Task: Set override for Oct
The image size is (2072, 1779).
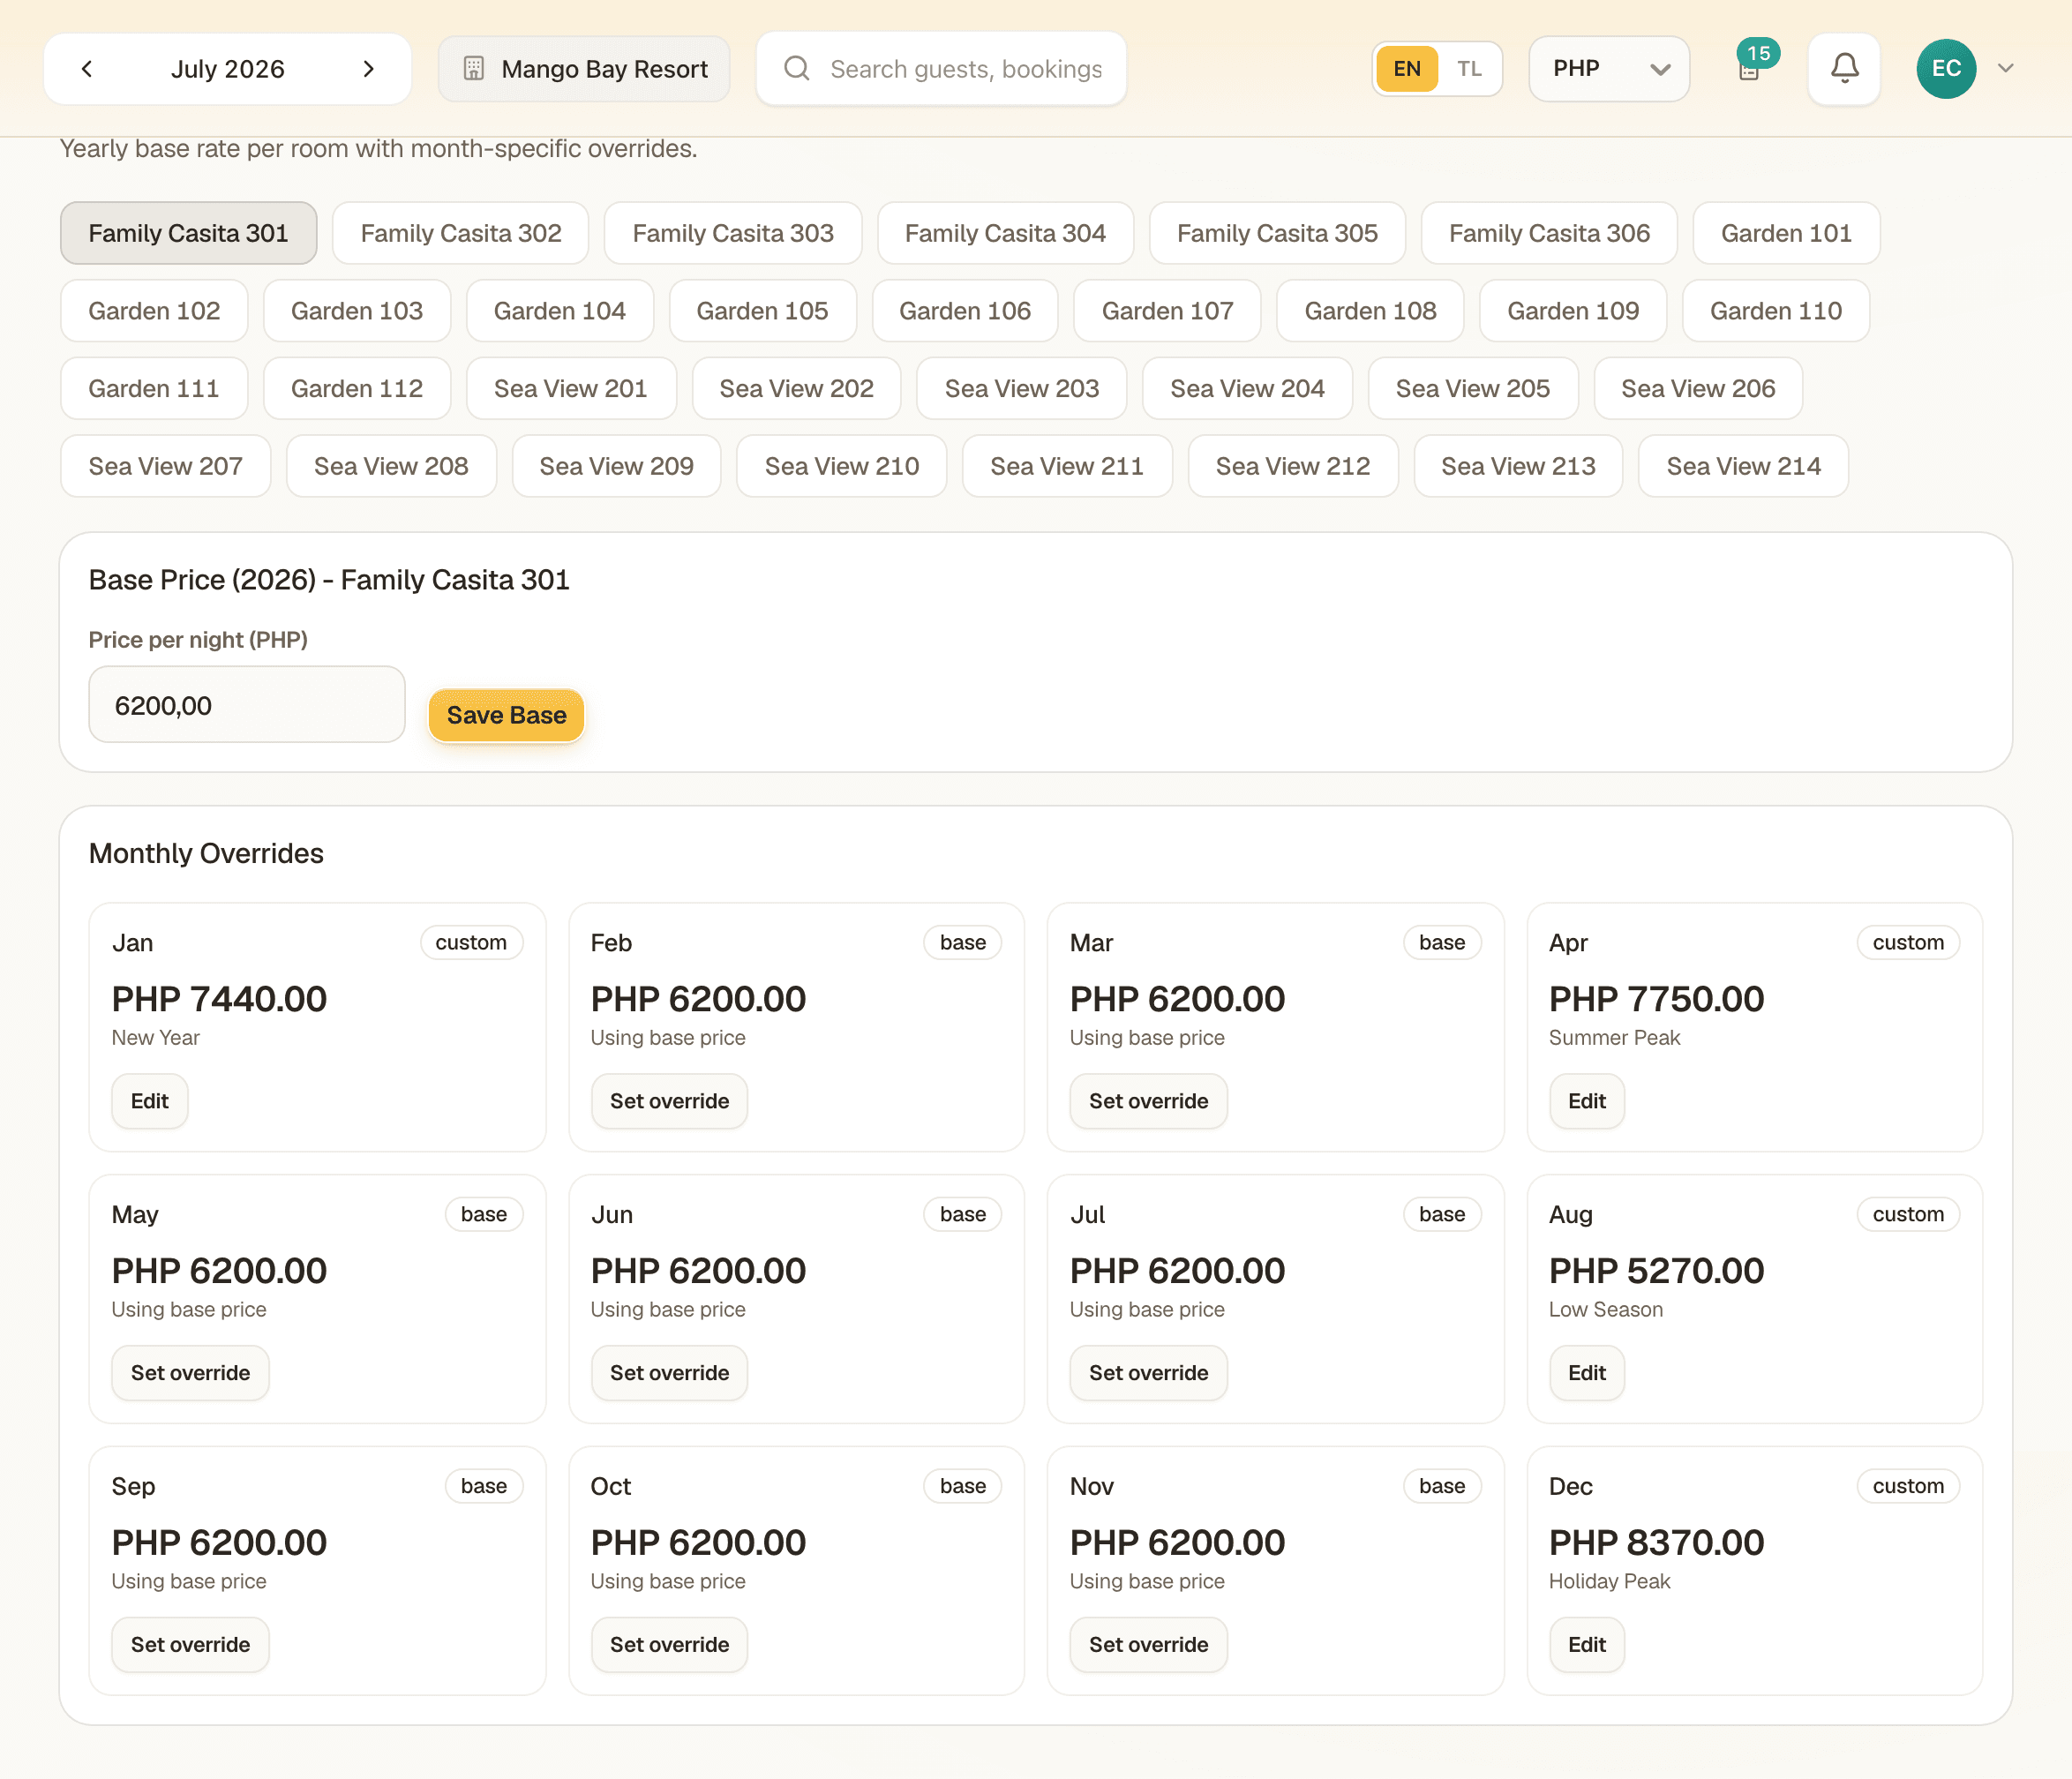Action: (669, 1646)
